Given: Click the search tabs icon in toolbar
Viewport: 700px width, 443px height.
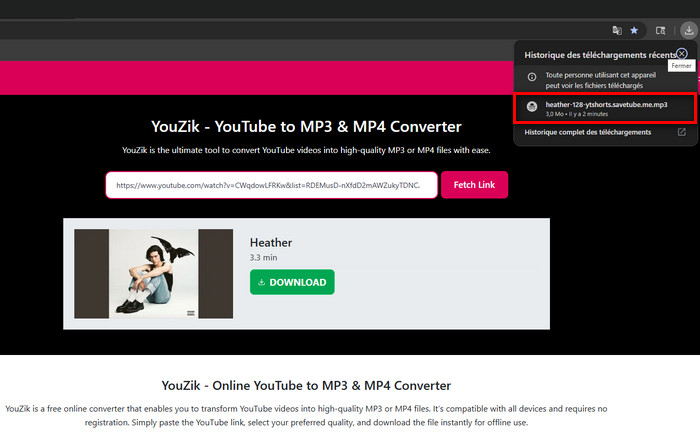Looking at the screenshot, I should click(x=660, y=30).
